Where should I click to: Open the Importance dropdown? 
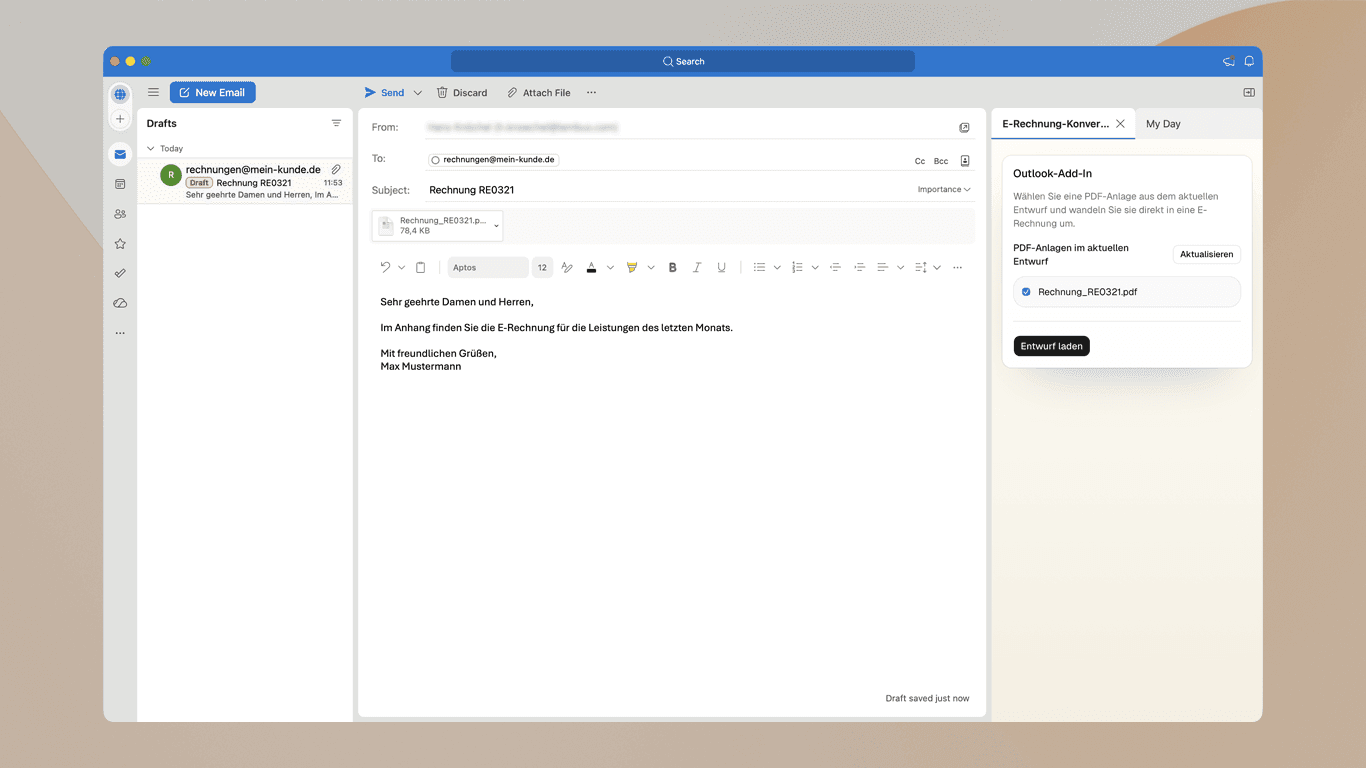[942, 189]
